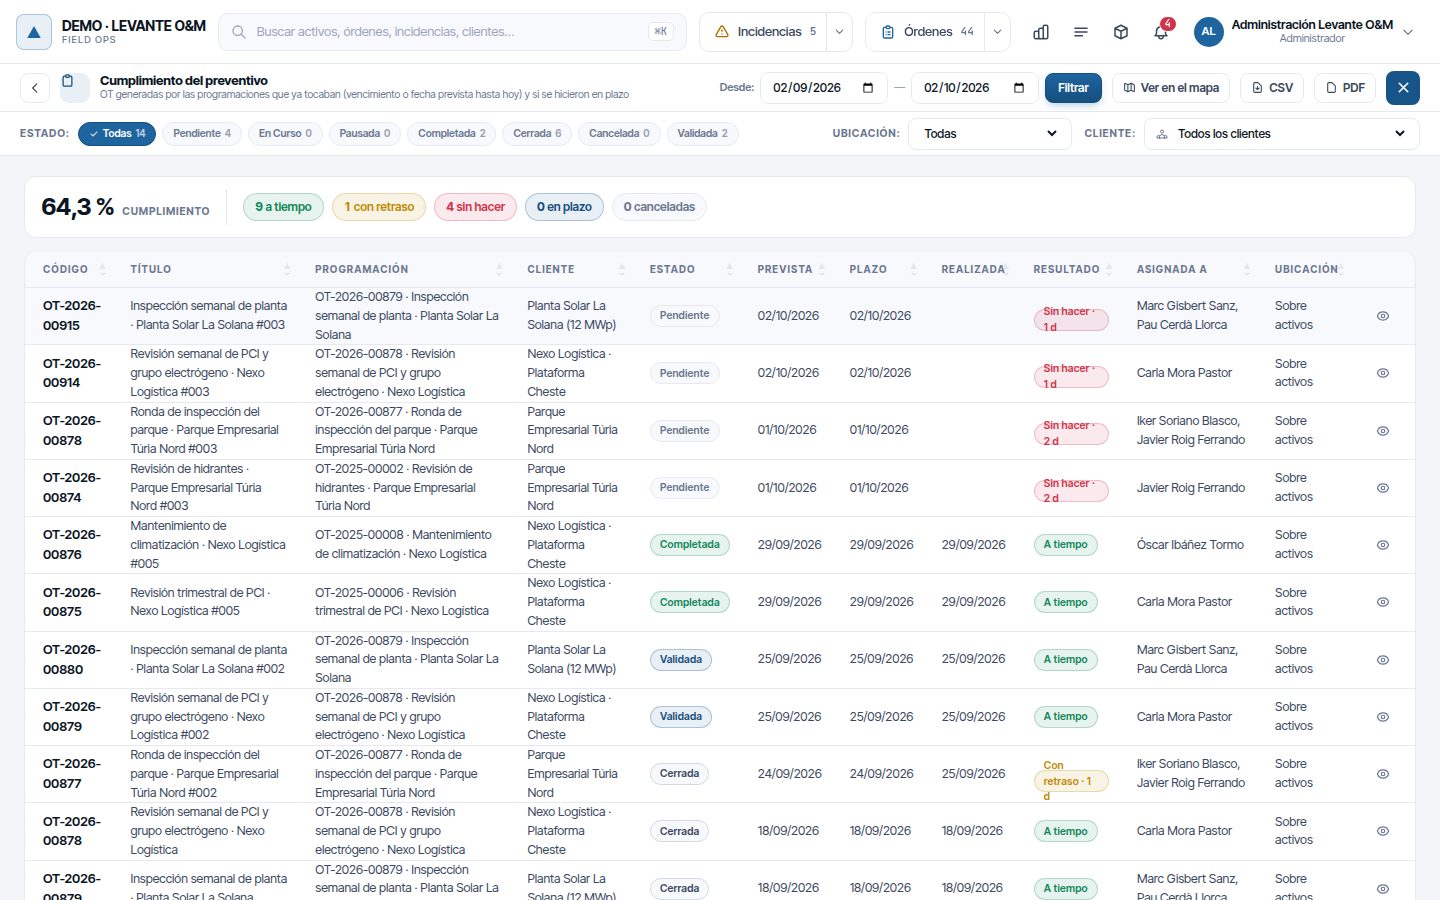Filter by Validada status chip
The image size is (1440, 900).
pos(703,133)
